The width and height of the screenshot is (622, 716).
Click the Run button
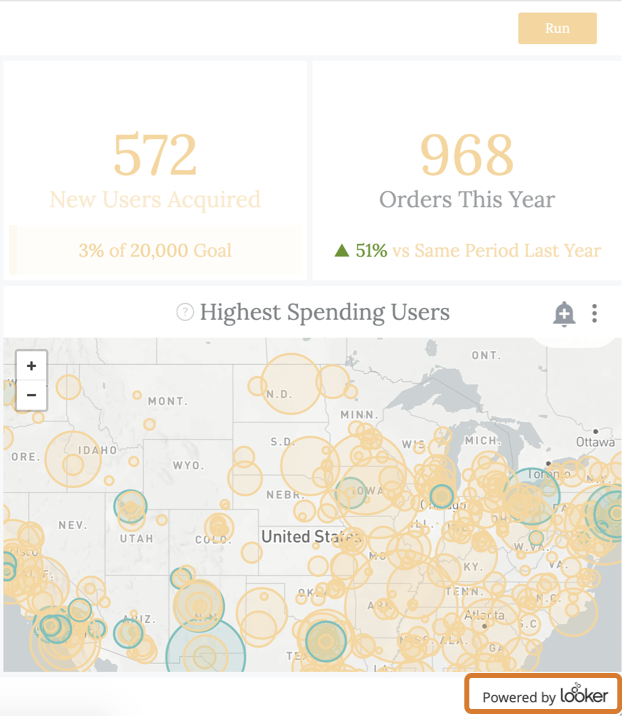pos(557,28)
